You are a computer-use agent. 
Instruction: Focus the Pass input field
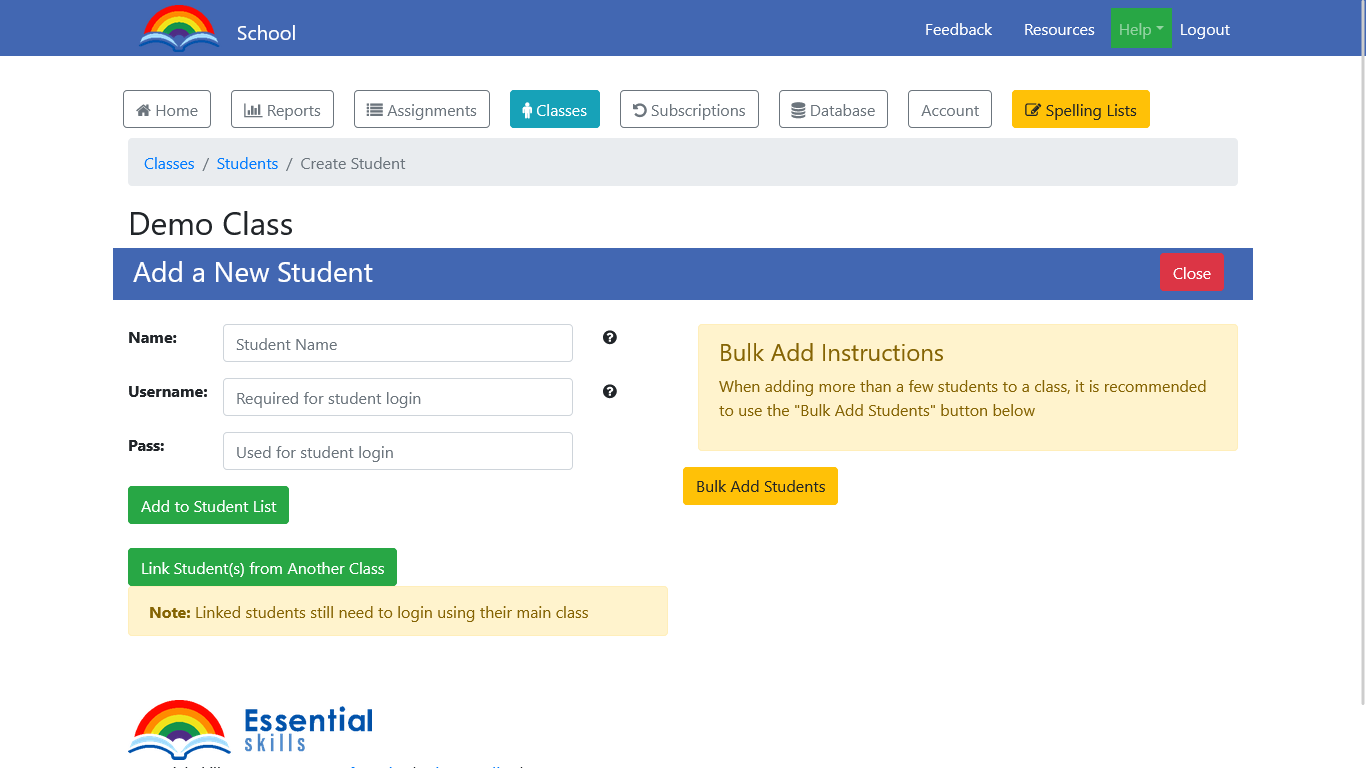click(398, 451)
